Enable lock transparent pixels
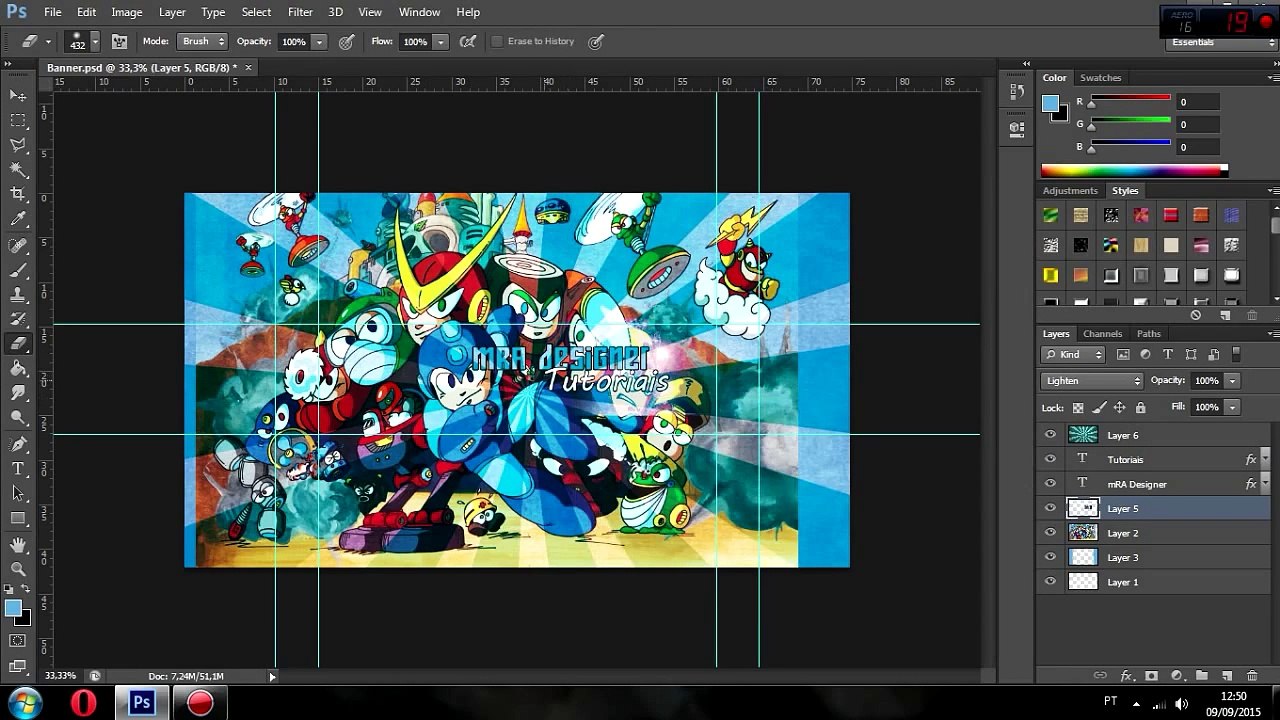This screenshot has height=720, width=1280. coord(1078,407)
